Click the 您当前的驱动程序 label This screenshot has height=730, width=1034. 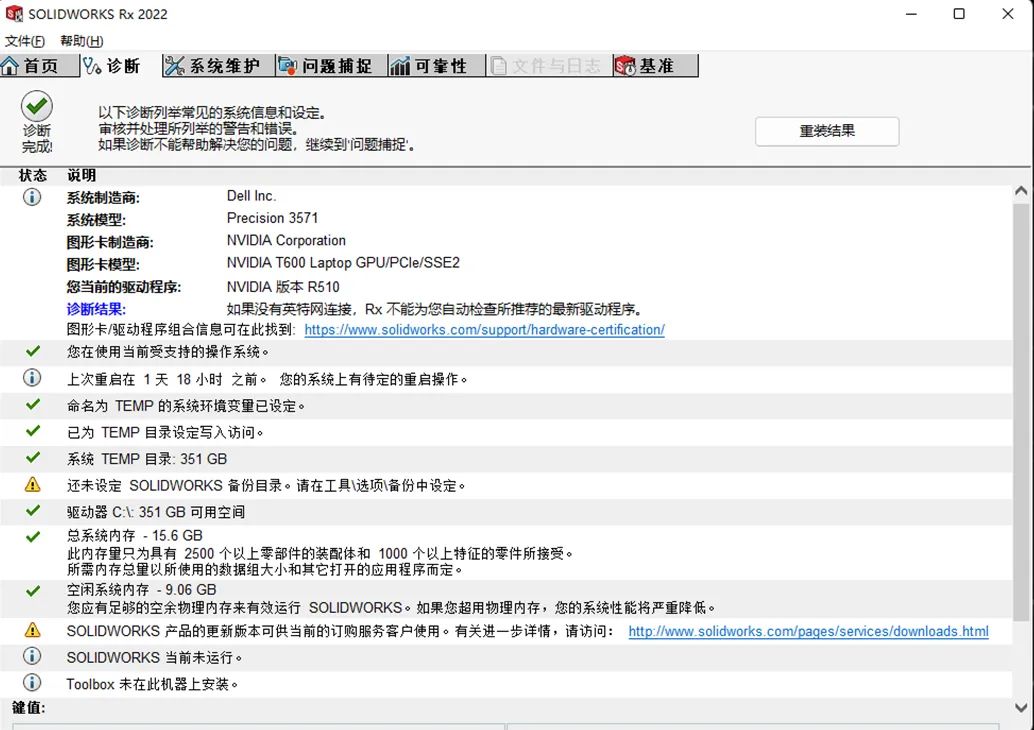coord(124,288)
